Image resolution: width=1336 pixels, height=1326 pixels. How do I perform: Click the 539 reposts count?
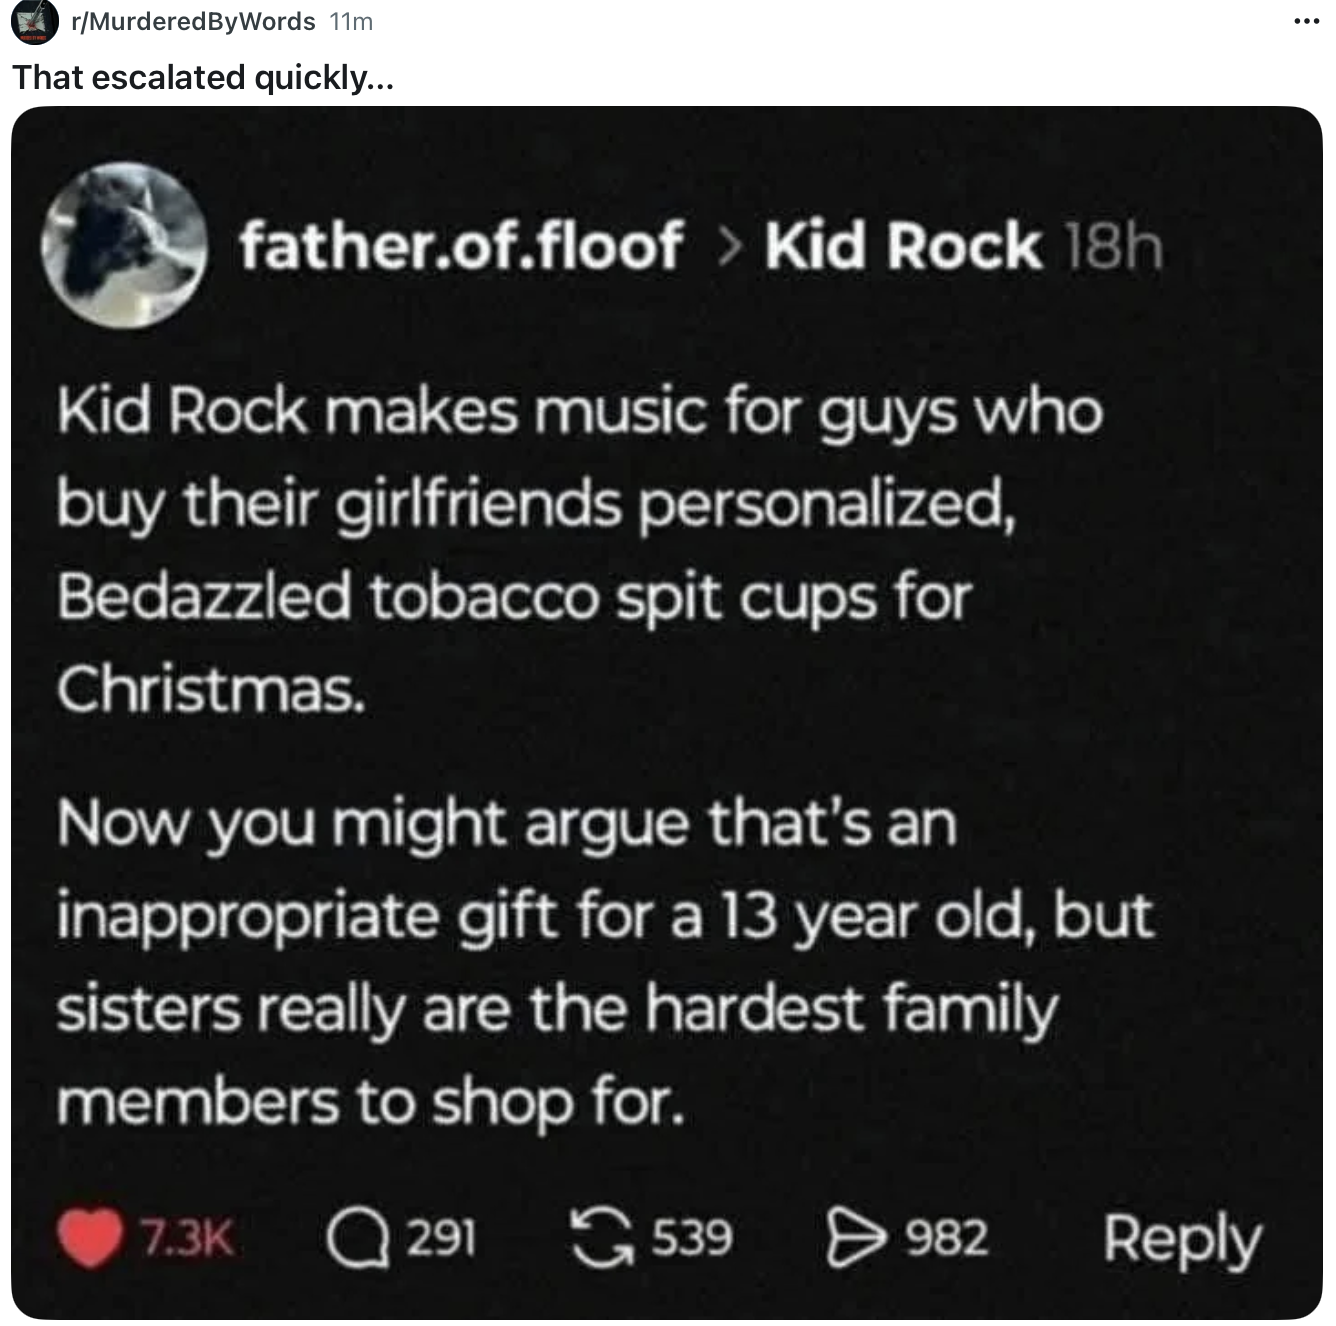[692, 1238]
